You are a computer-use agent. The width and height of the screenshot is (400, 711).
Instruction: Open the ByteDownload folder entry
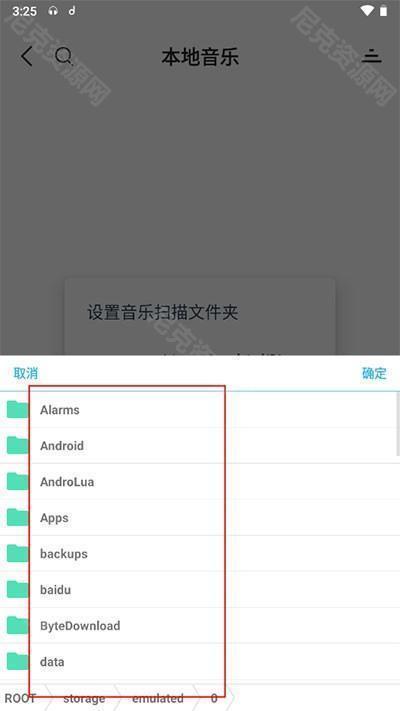click(200, 626)
